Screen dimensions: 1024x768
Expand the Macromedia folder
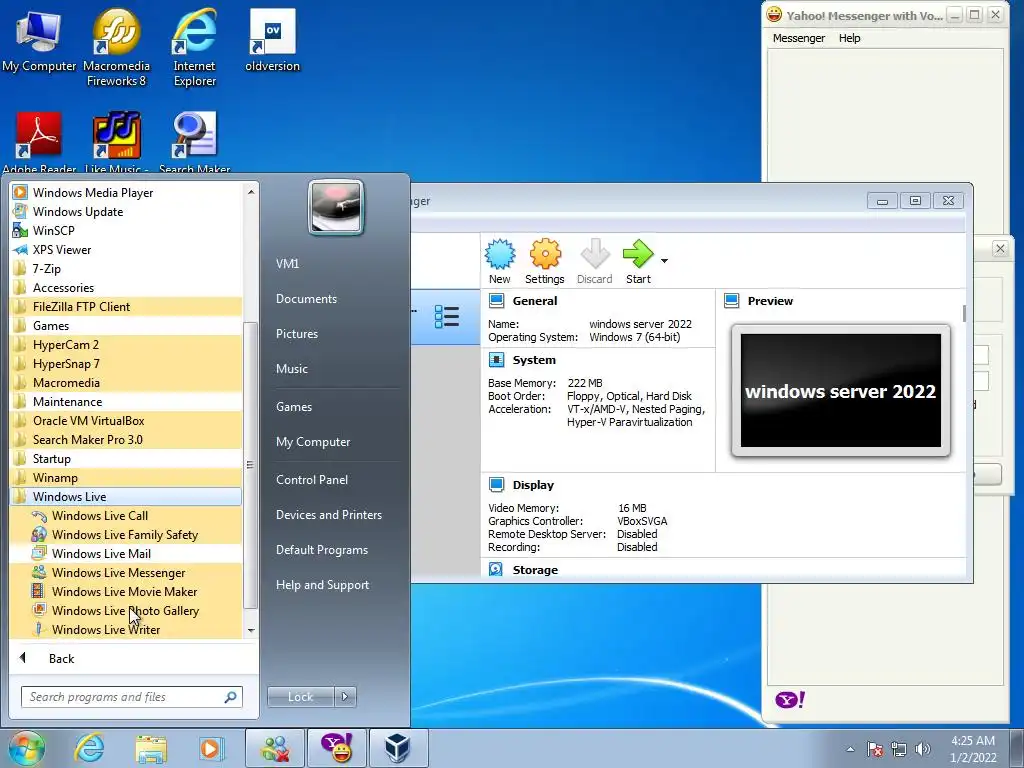pos(126,382)
